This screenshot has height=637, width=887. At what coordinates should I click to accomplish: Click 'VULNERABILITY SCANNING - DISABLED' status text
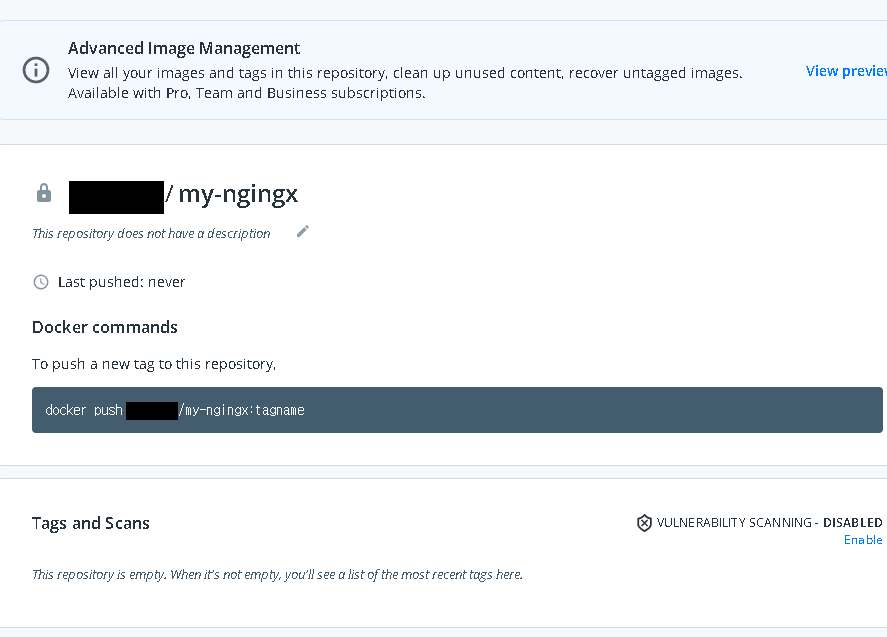tap(769, 522)
